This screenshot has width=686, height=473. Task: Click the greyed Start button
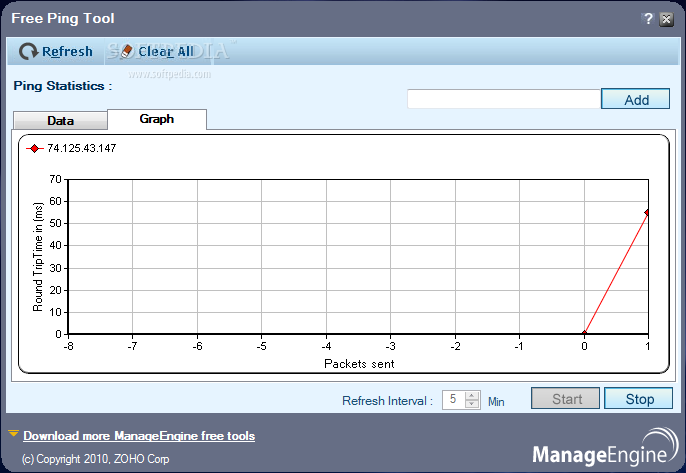565,398
